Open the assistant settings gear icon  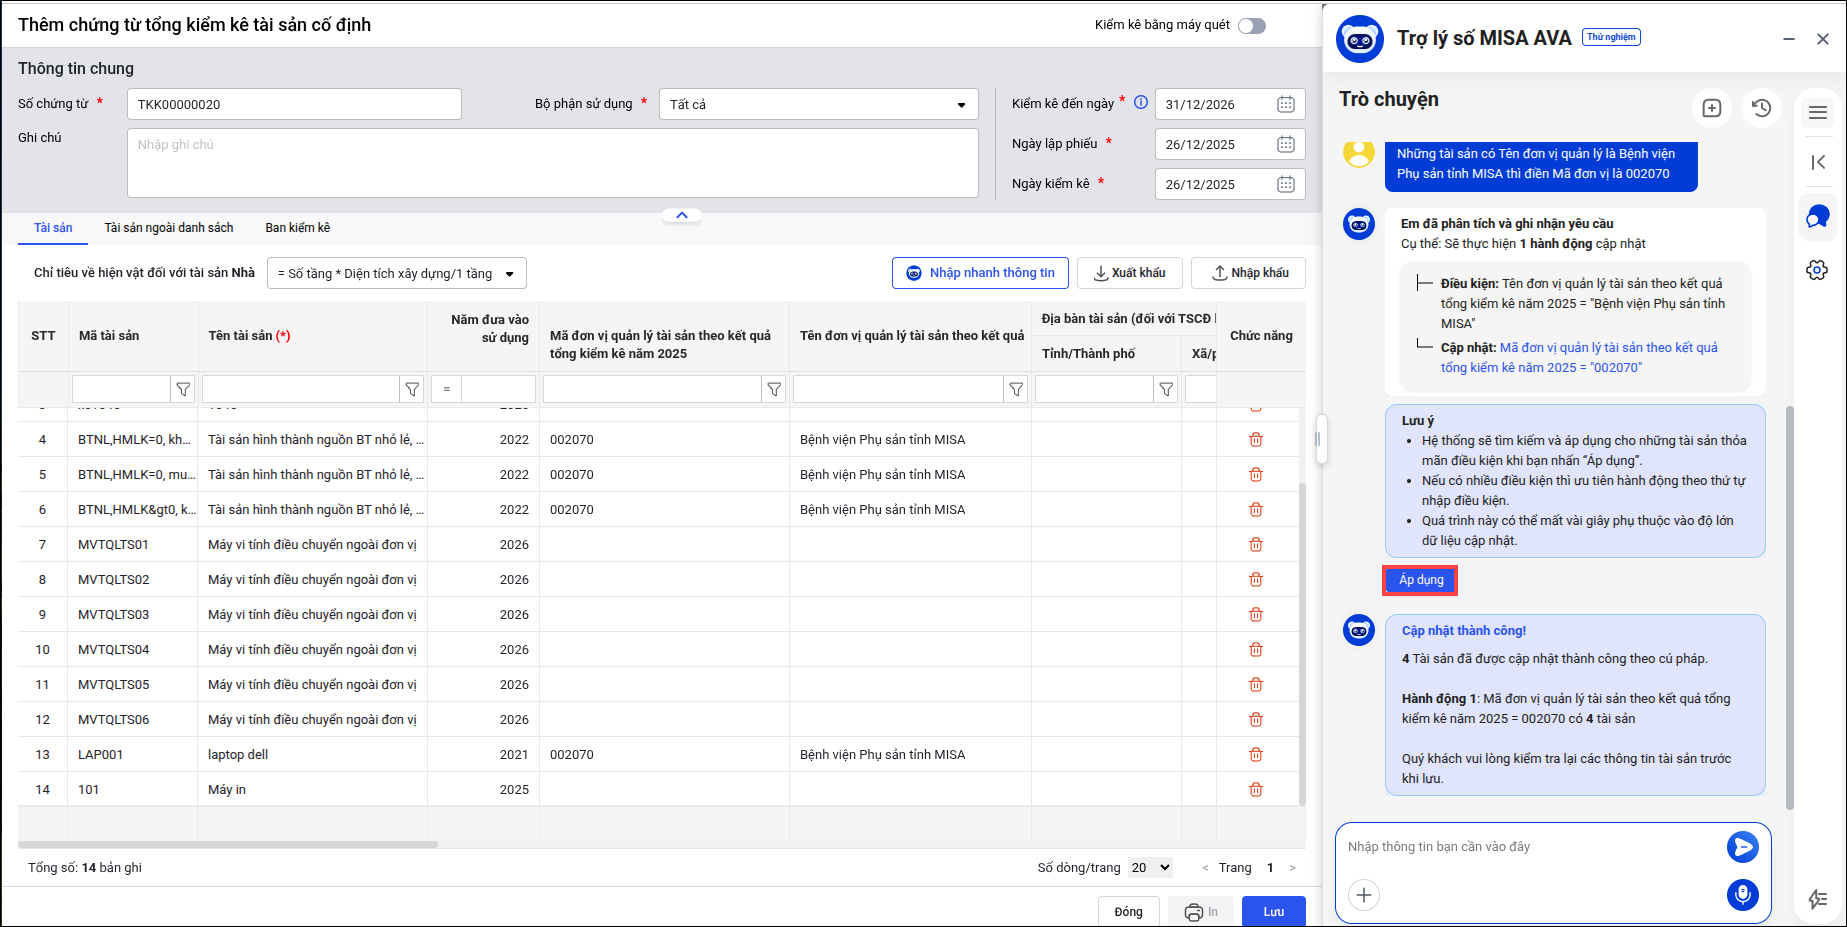coord(1817,270)
